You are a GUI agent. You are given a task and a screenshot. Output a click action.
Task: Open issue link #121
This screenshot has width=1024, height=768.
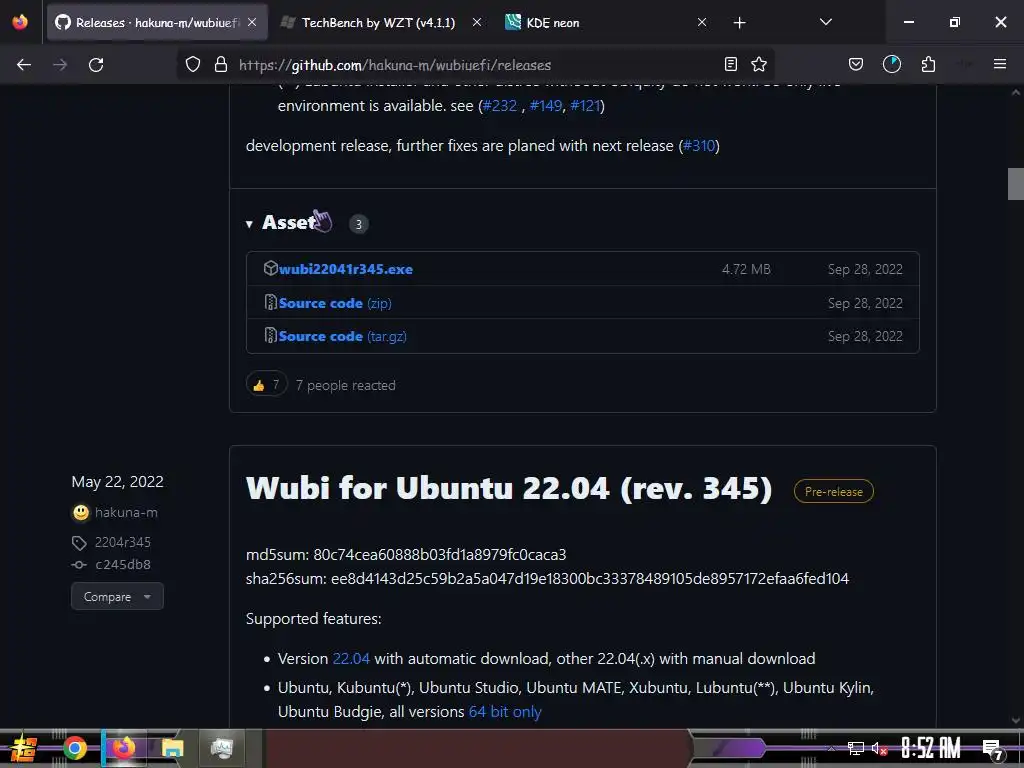point(585,106)
